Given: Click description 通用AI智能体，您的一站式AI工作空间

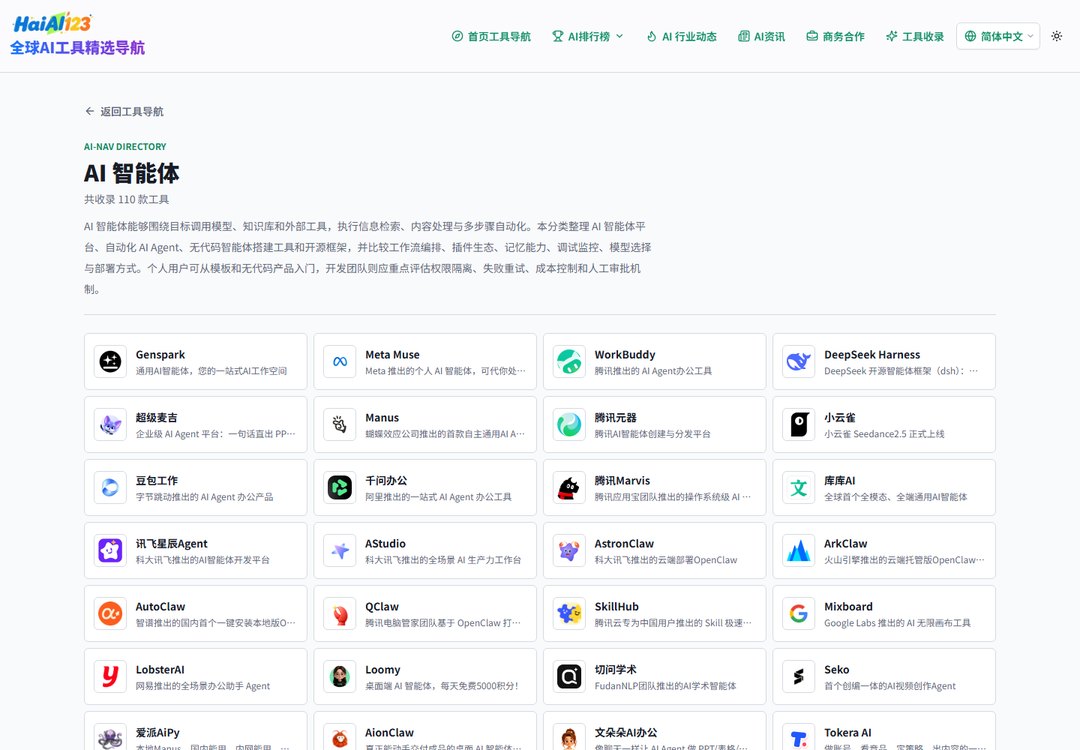Looking at the screenshot, I should (211, 371).
